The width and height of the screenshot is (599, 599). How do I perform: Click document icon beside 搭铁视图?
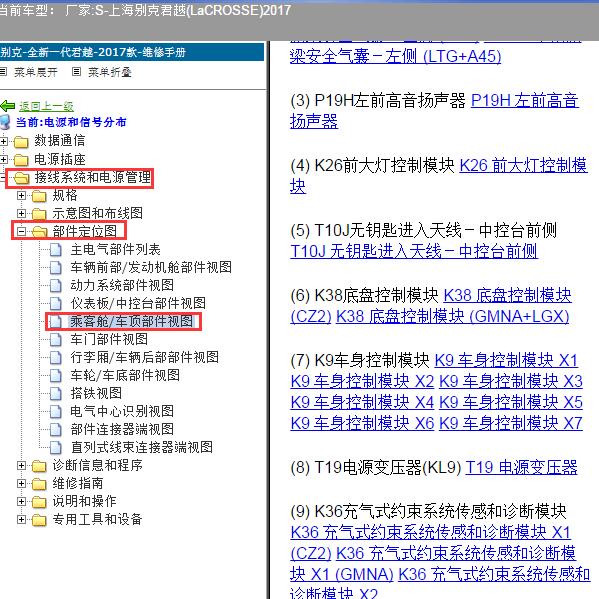pos(56,393)
